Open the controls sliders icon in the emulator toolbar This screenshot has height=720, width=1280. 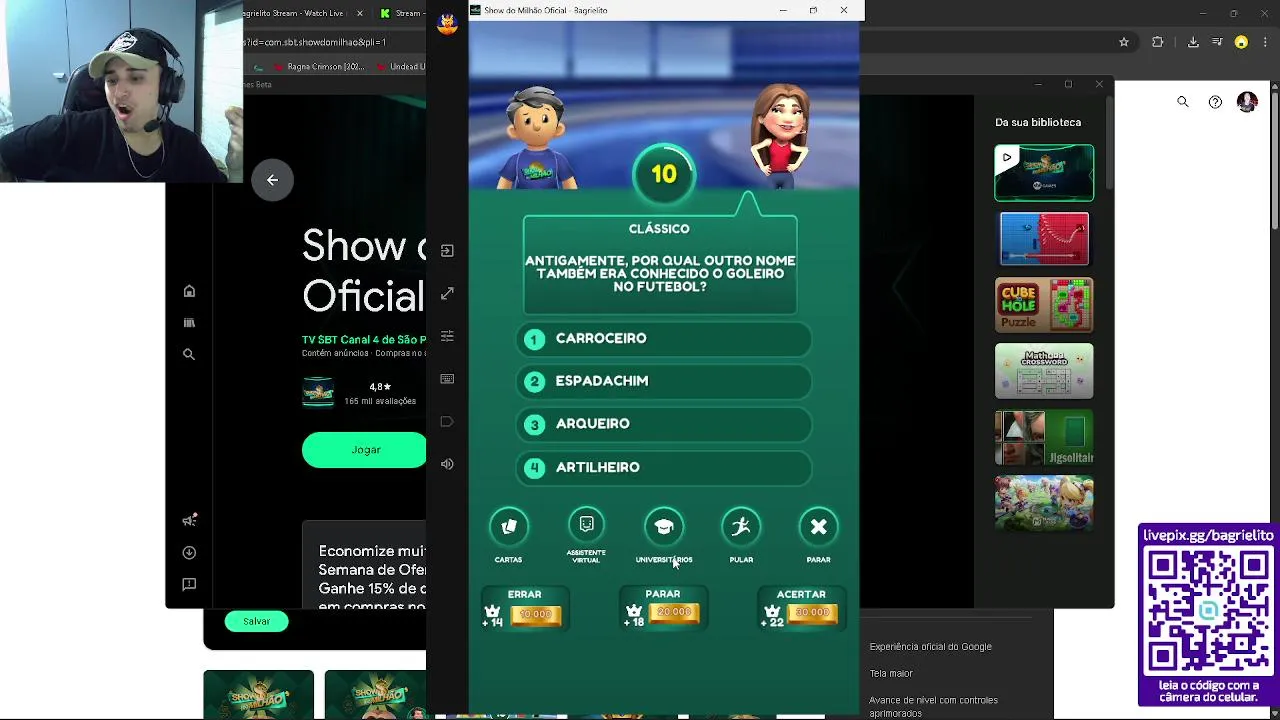(447, 336)
